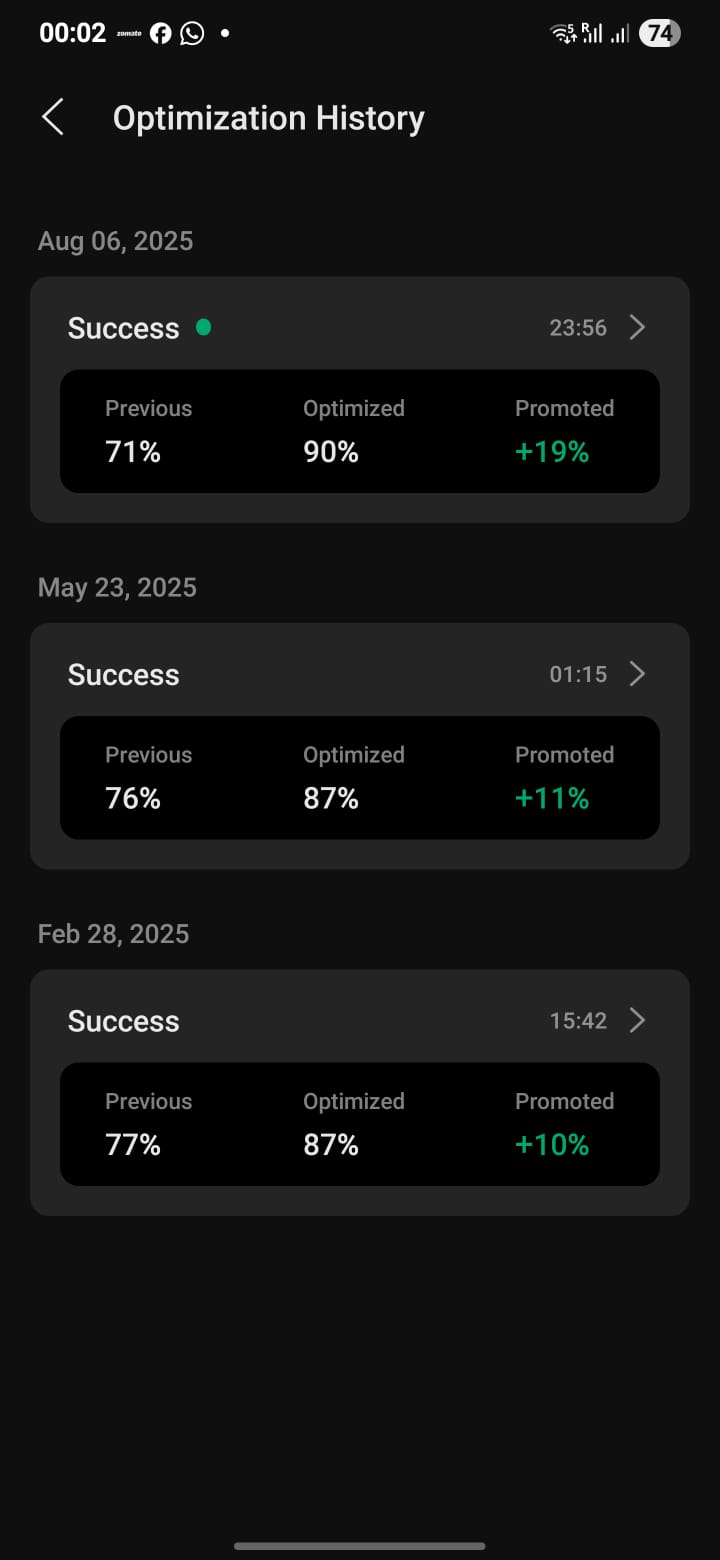Tap the Optimization History title
The width and height of the screenshot is (720, 1560).
pyautogui.click(x=268, y=118)
